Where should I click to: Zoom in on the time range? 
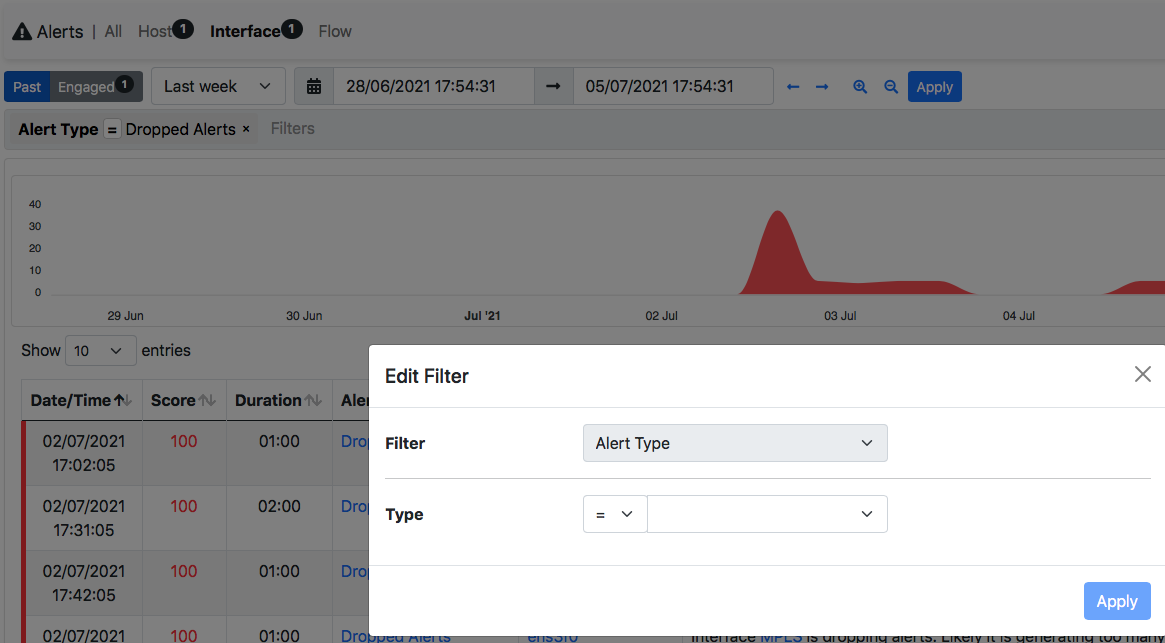point(860,86)
